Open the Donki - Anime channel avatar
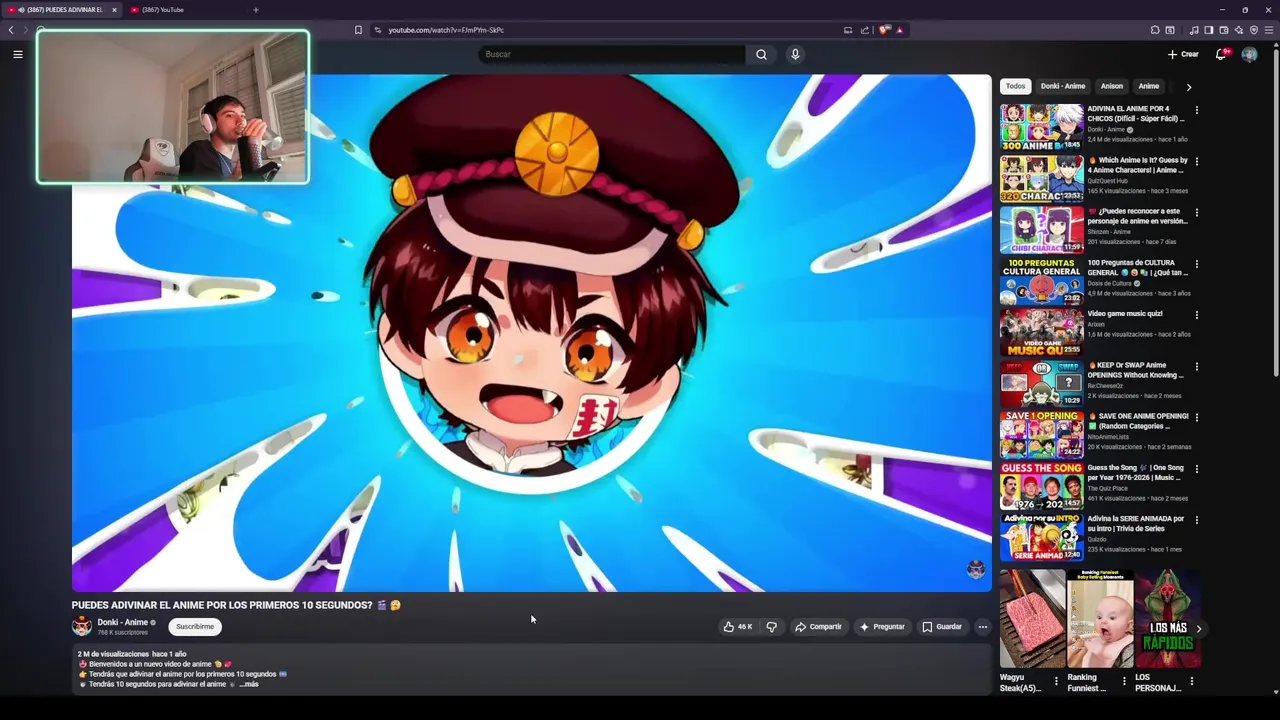The width and height of the screenshot is (1280, 720). [82, 626]
